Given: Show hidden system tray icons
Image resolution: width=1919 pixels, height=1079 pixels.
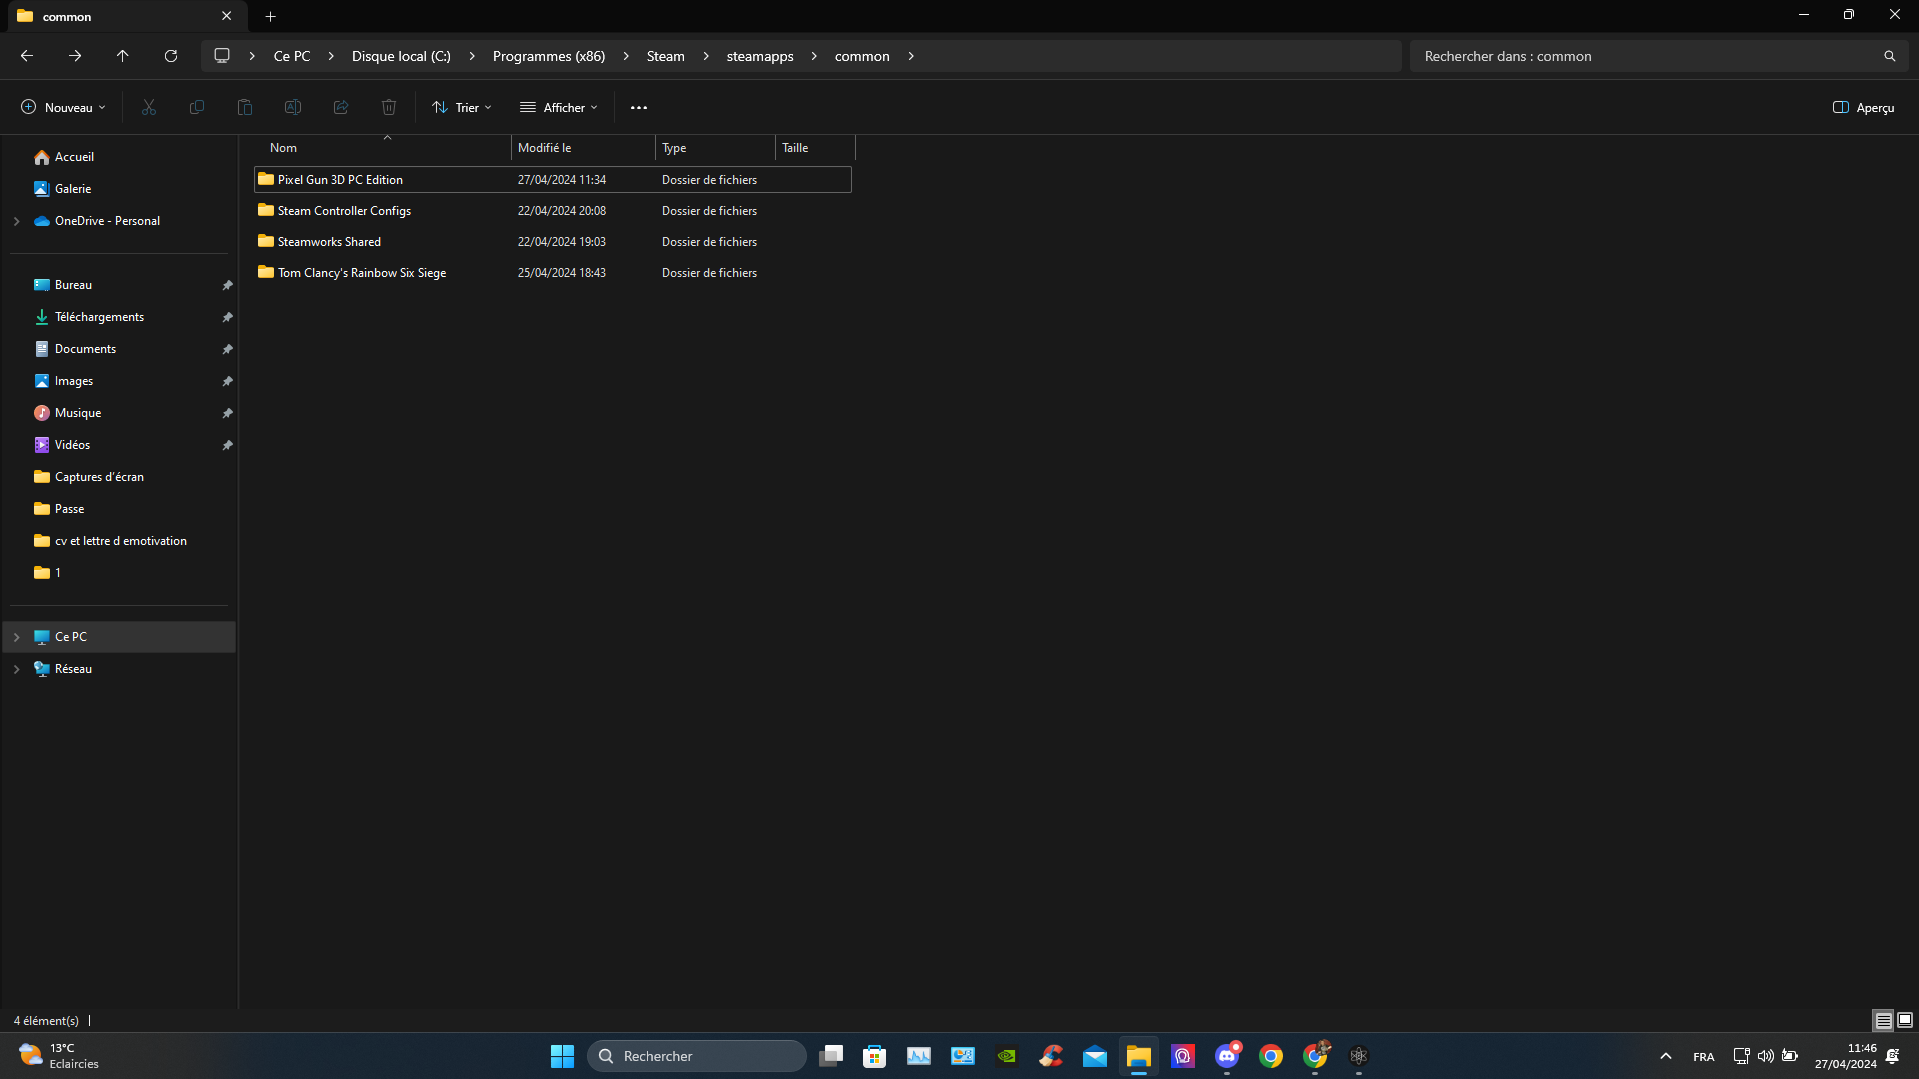Looking at the screenshot, I should point(1666,1056).
